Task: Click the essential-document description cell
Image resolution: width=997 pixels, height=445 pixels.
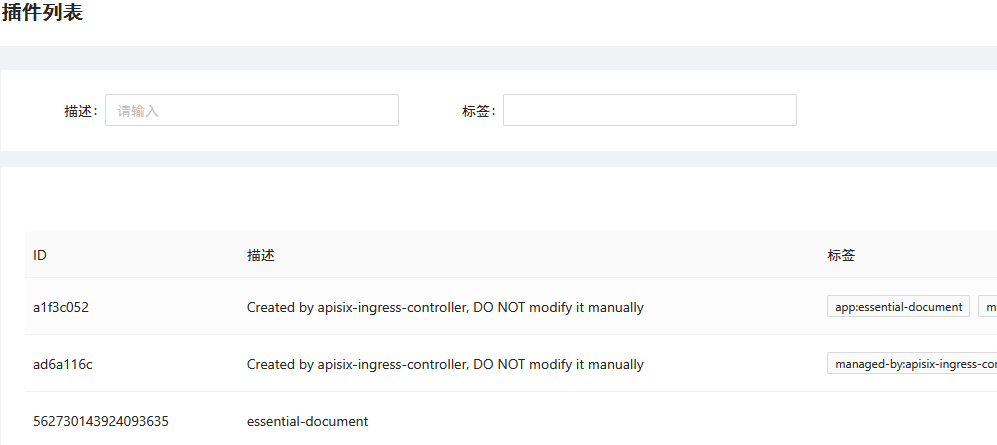Action: click(x=307, y=421)
